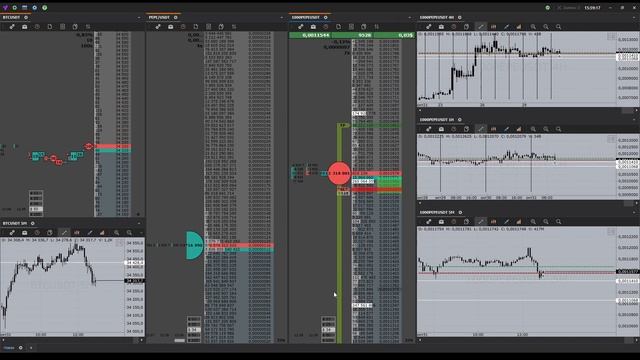Image resolution: width=640 pixels, height=360 pixels.
Task: Click sliders icon in 1000PEPEUSDT order book toolbar
Action: 377,27
